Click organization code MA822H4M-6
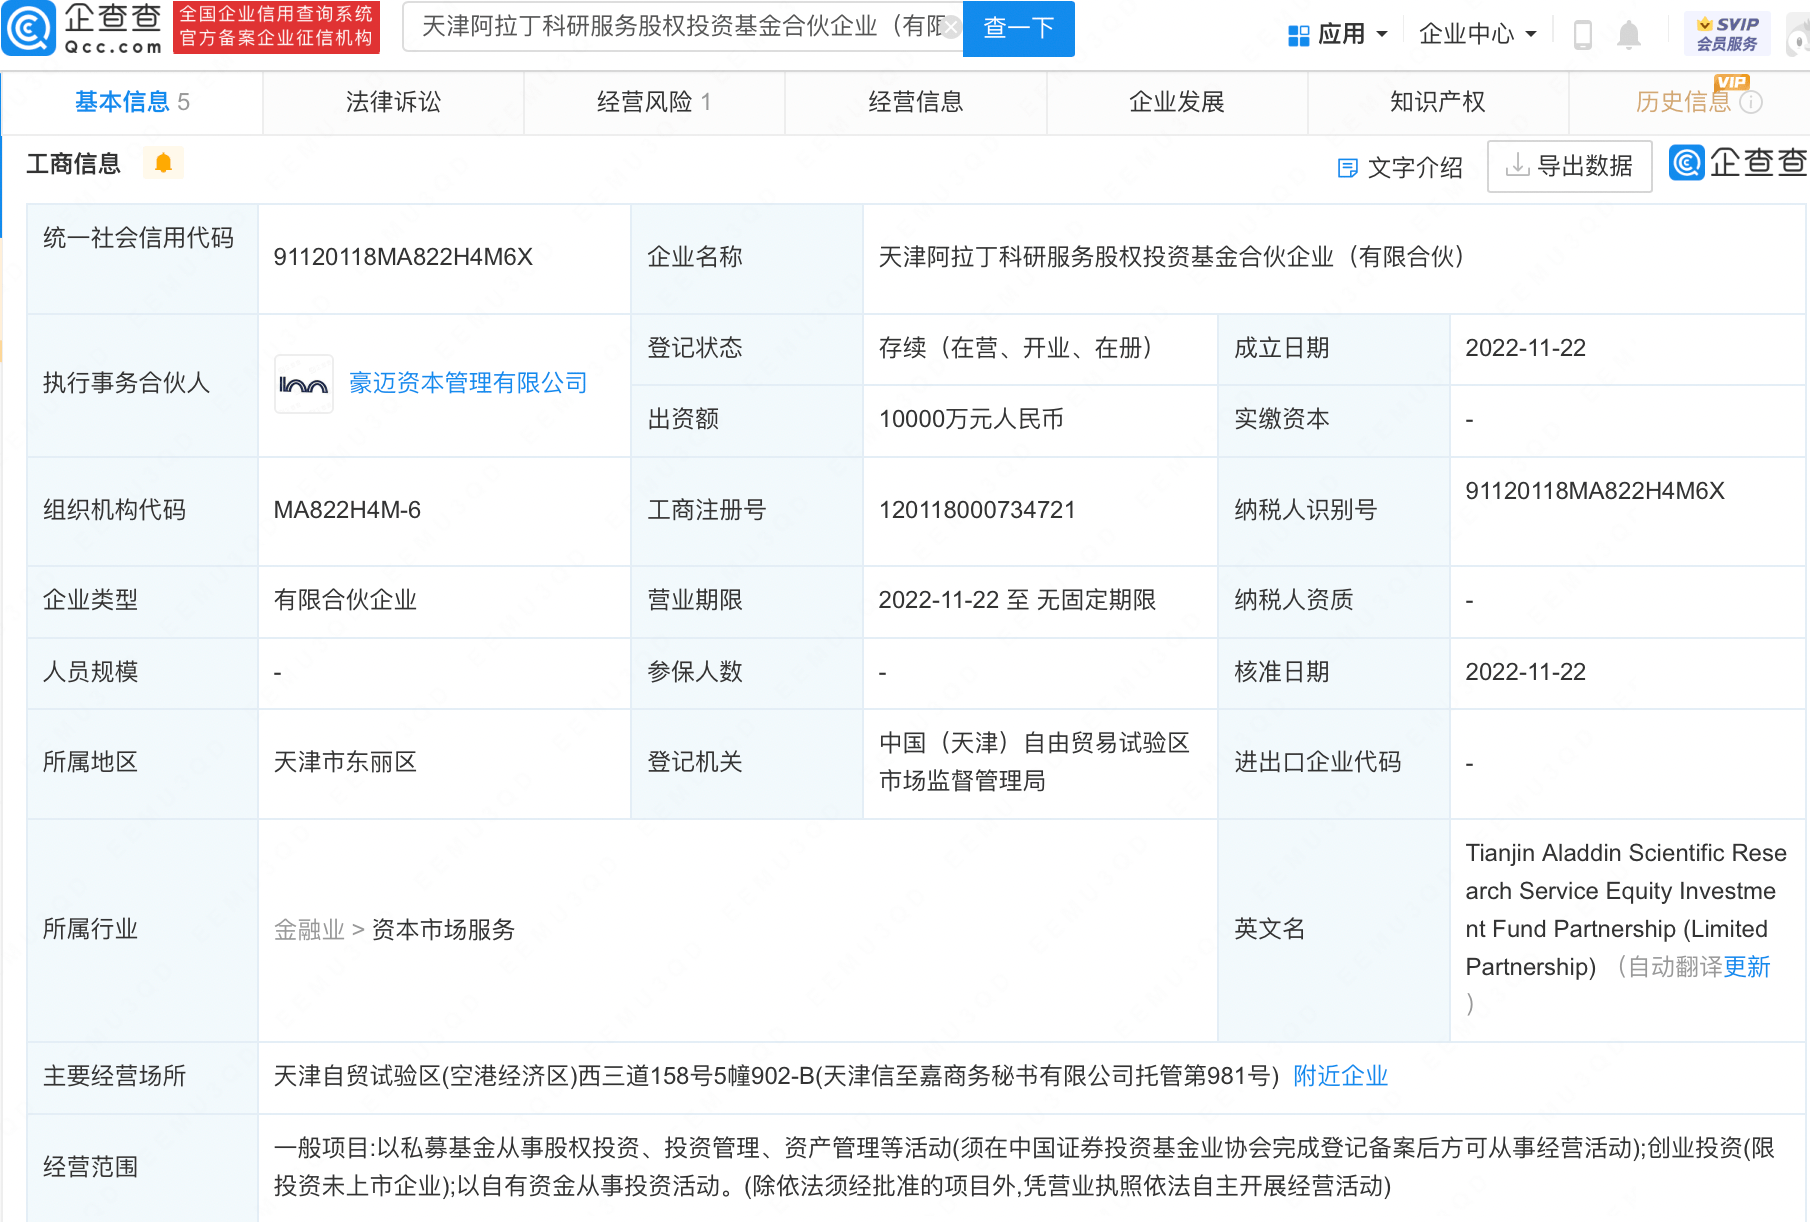The height and width of the screenshot is (1222, 1810). coord(347,510)
